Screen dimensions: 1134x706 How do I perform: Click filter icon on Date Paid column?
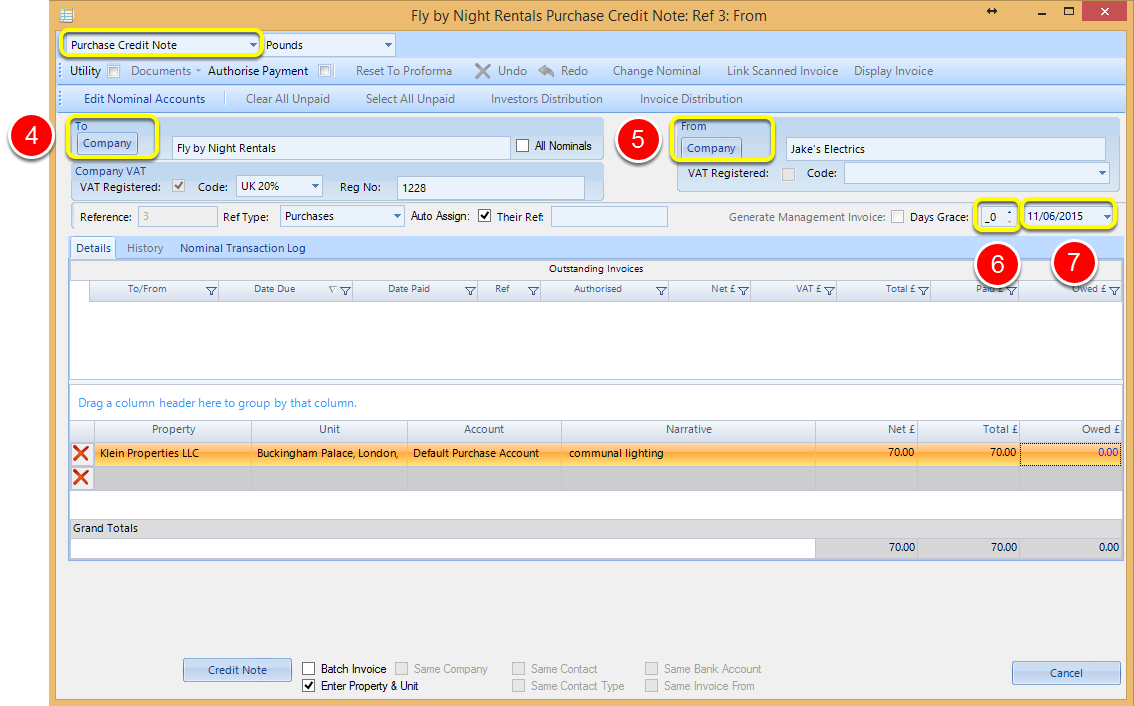tap(470, 291)
